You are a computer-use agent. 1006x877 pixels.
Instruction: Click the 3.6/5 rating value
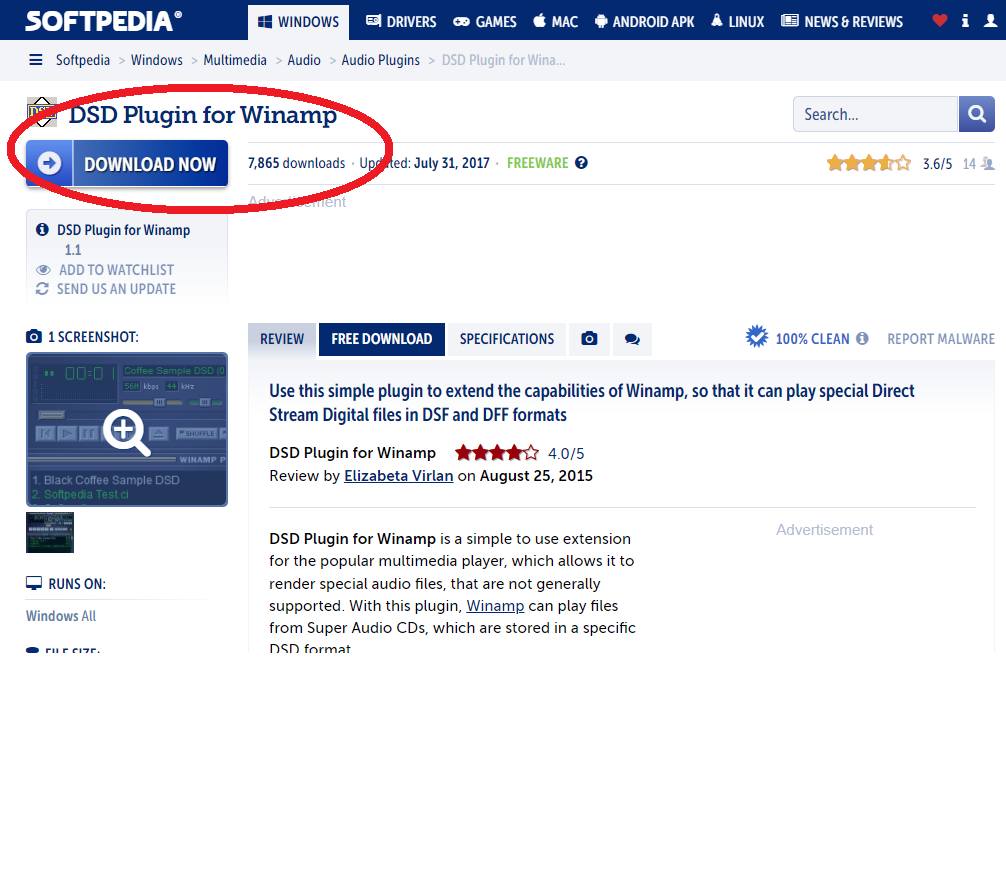coord(937,164)
